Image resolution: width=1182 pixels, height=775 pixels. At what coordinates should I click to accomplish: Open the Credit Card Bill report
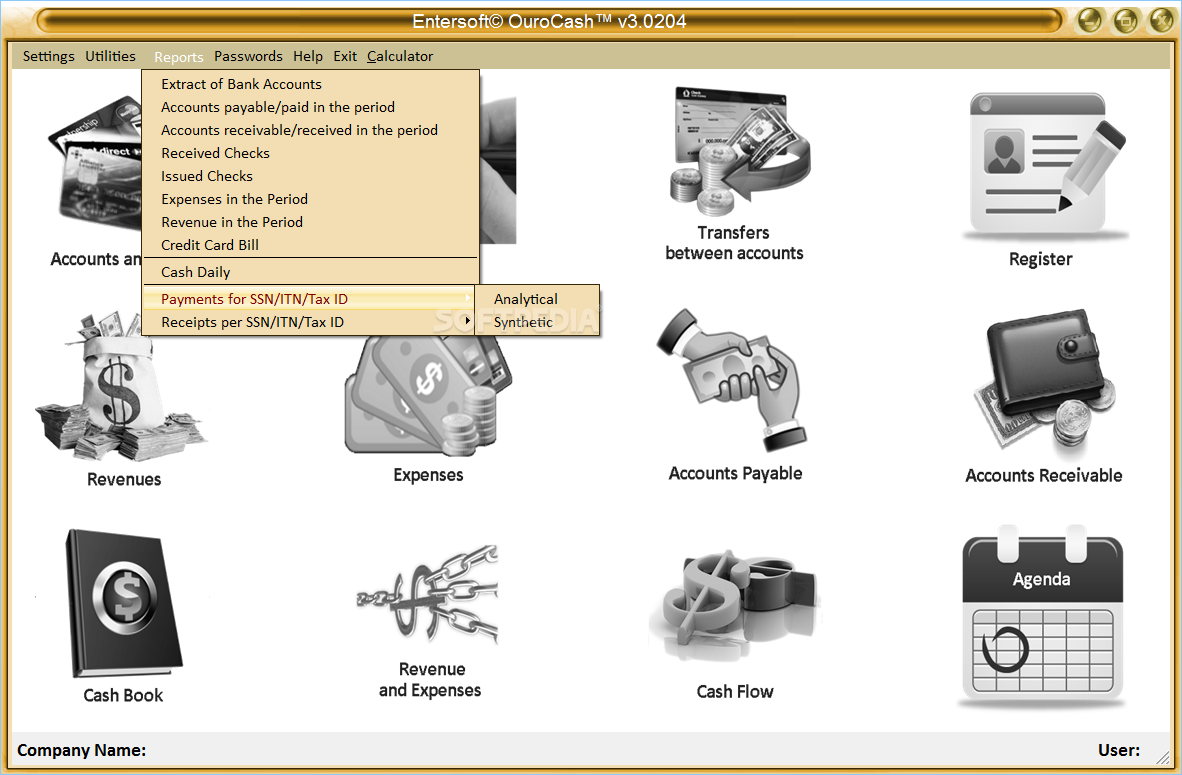pyautogui.click(x=311, y=245)
